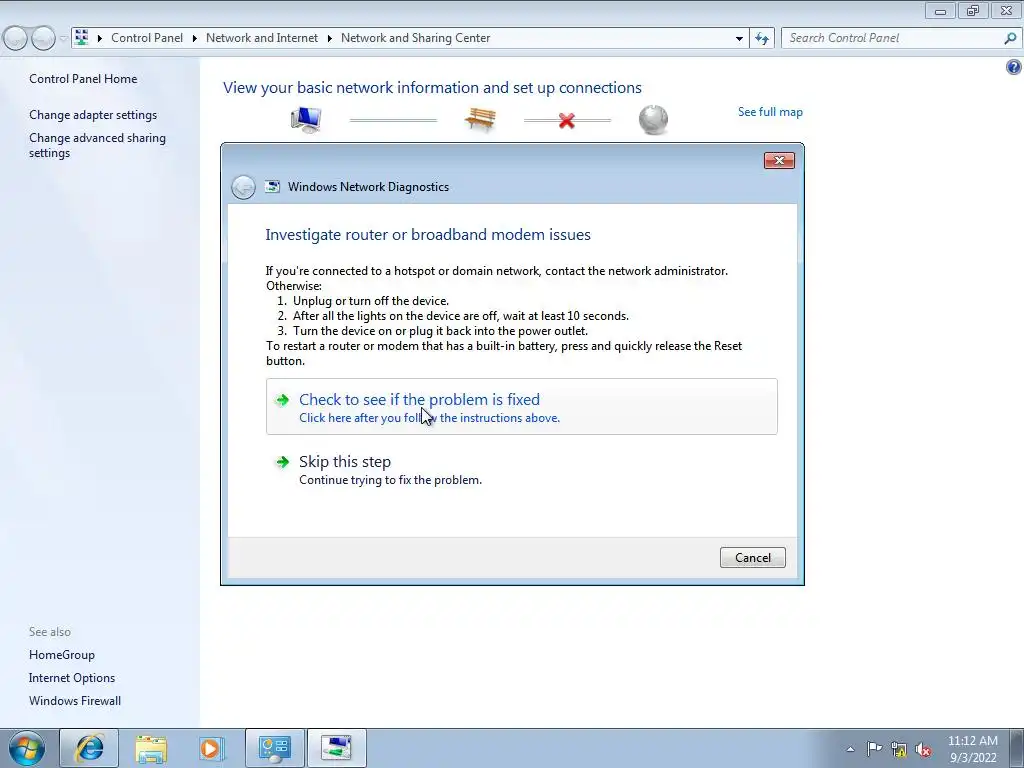Select Control Panel breadcrumb

tap(147, 38)
